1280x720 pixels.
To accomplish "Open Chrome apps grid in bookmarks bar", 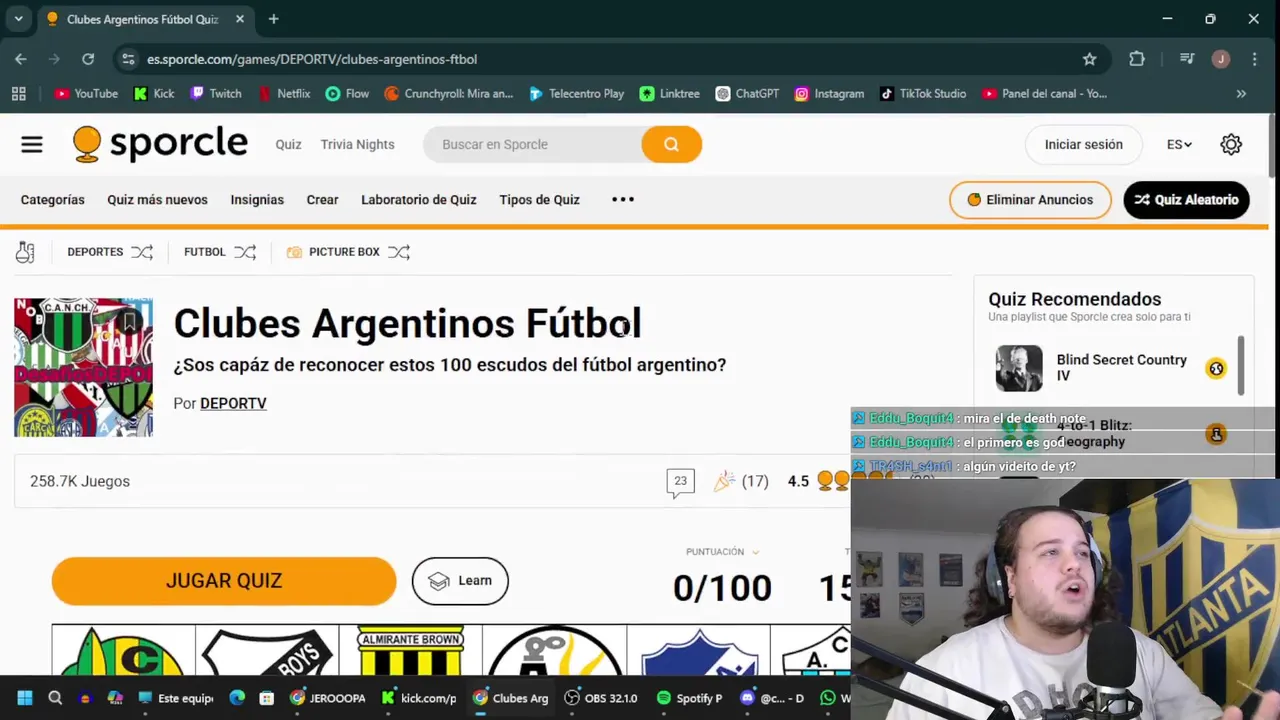I will 18,93.
